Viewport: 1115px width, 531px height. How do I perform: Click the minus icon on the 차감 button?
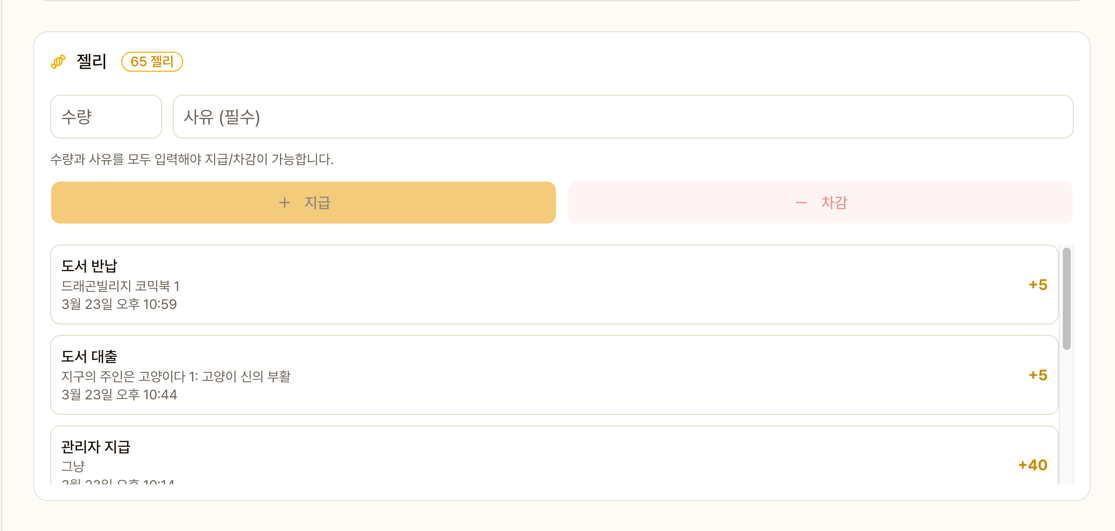(801, 203)
